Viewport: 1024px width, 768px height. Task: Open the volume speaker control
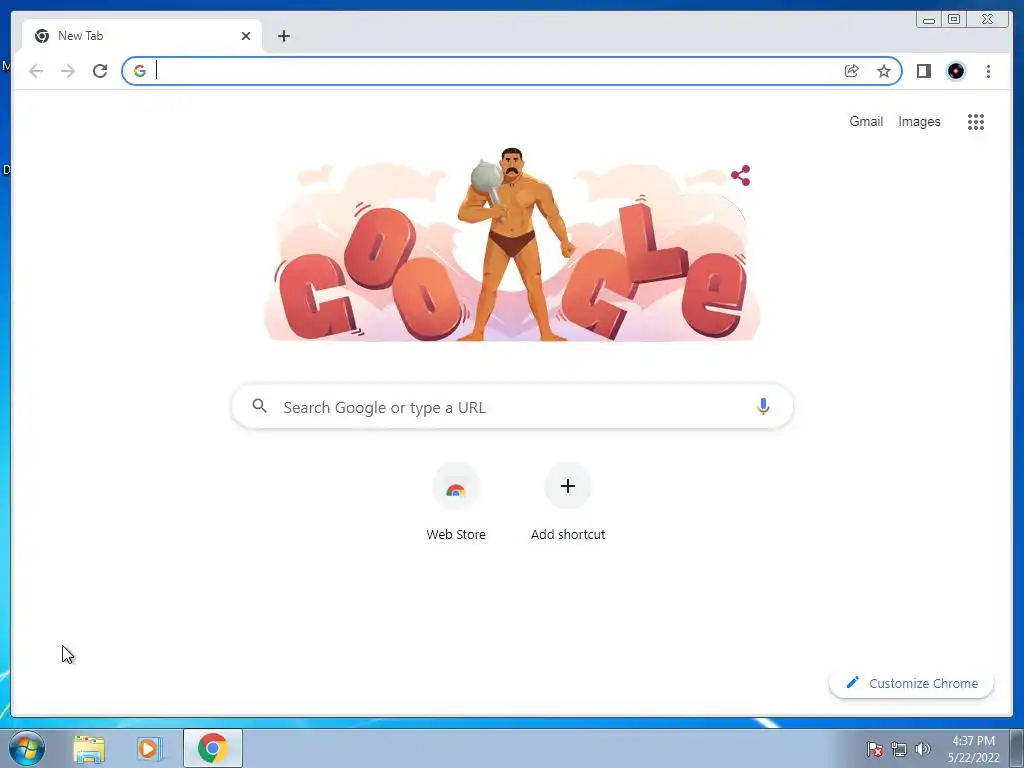pos(923,749)
